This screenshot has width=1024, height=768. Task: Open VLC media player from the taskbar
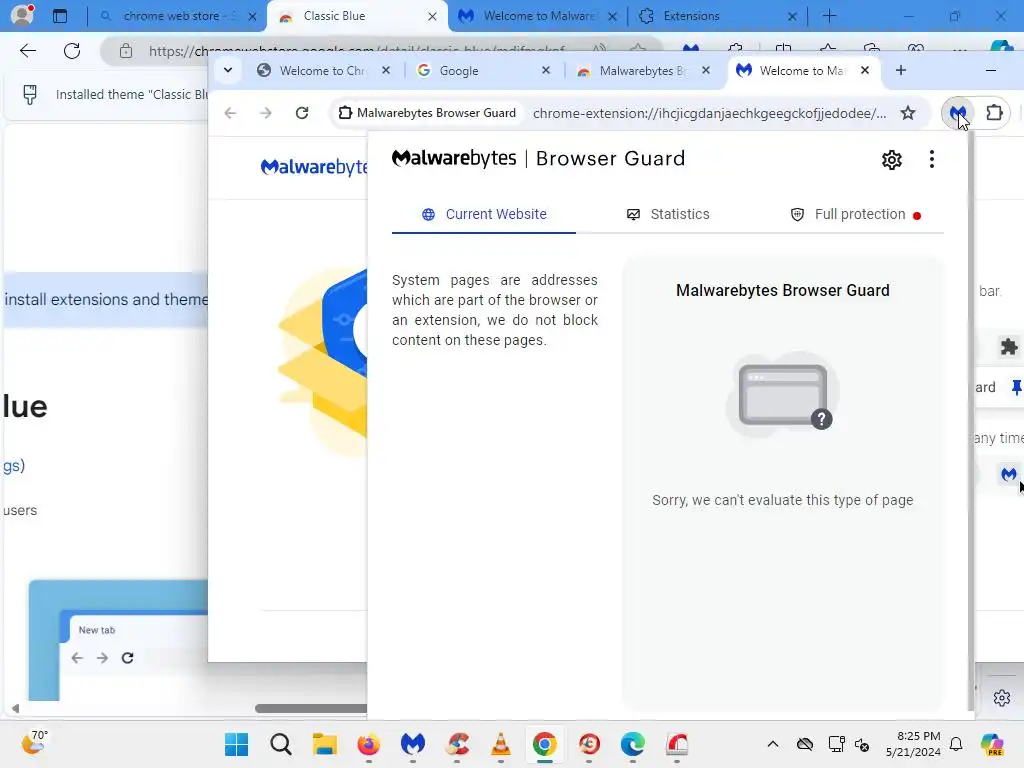tap(501, 744)
